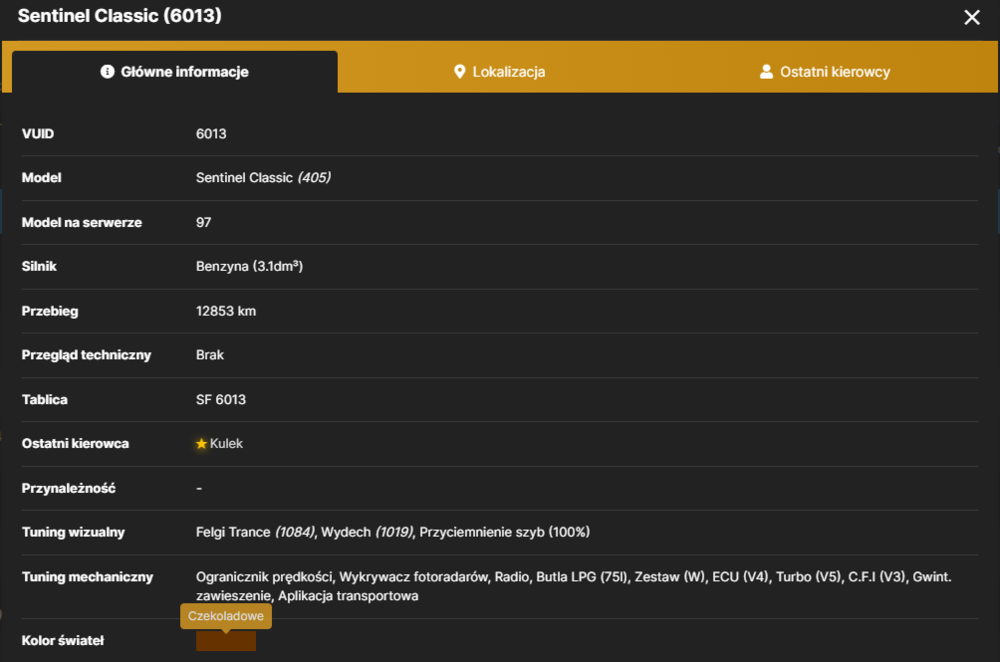1000x662 pixels.
Task: Click the Aplikacja transportowa entry
Action: 348,596
